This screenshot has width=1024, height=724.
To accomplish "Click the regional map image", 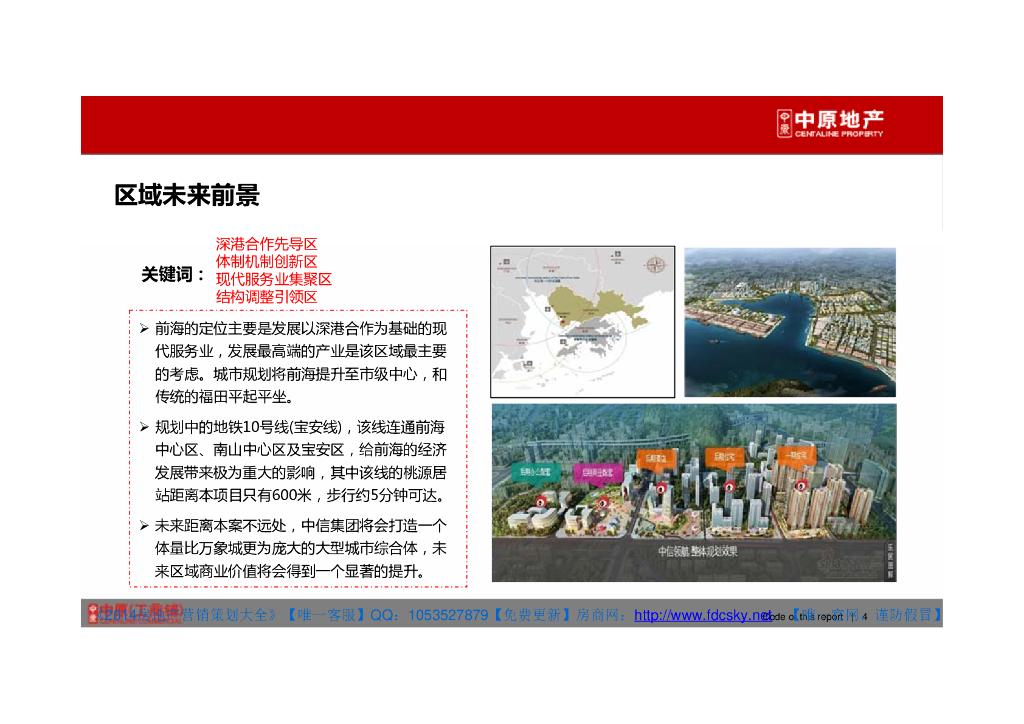I will (582, 321).
